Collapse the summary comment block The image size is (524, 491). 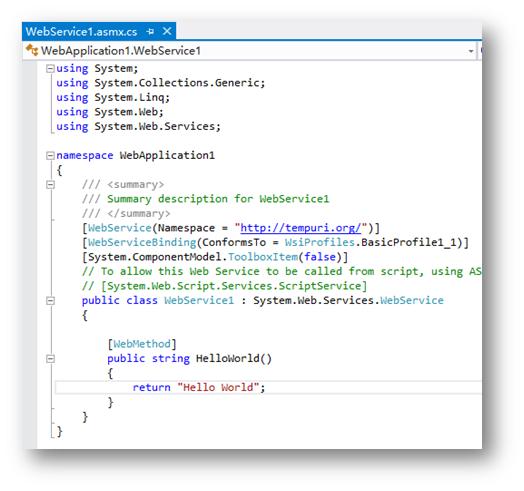point(50,185)
